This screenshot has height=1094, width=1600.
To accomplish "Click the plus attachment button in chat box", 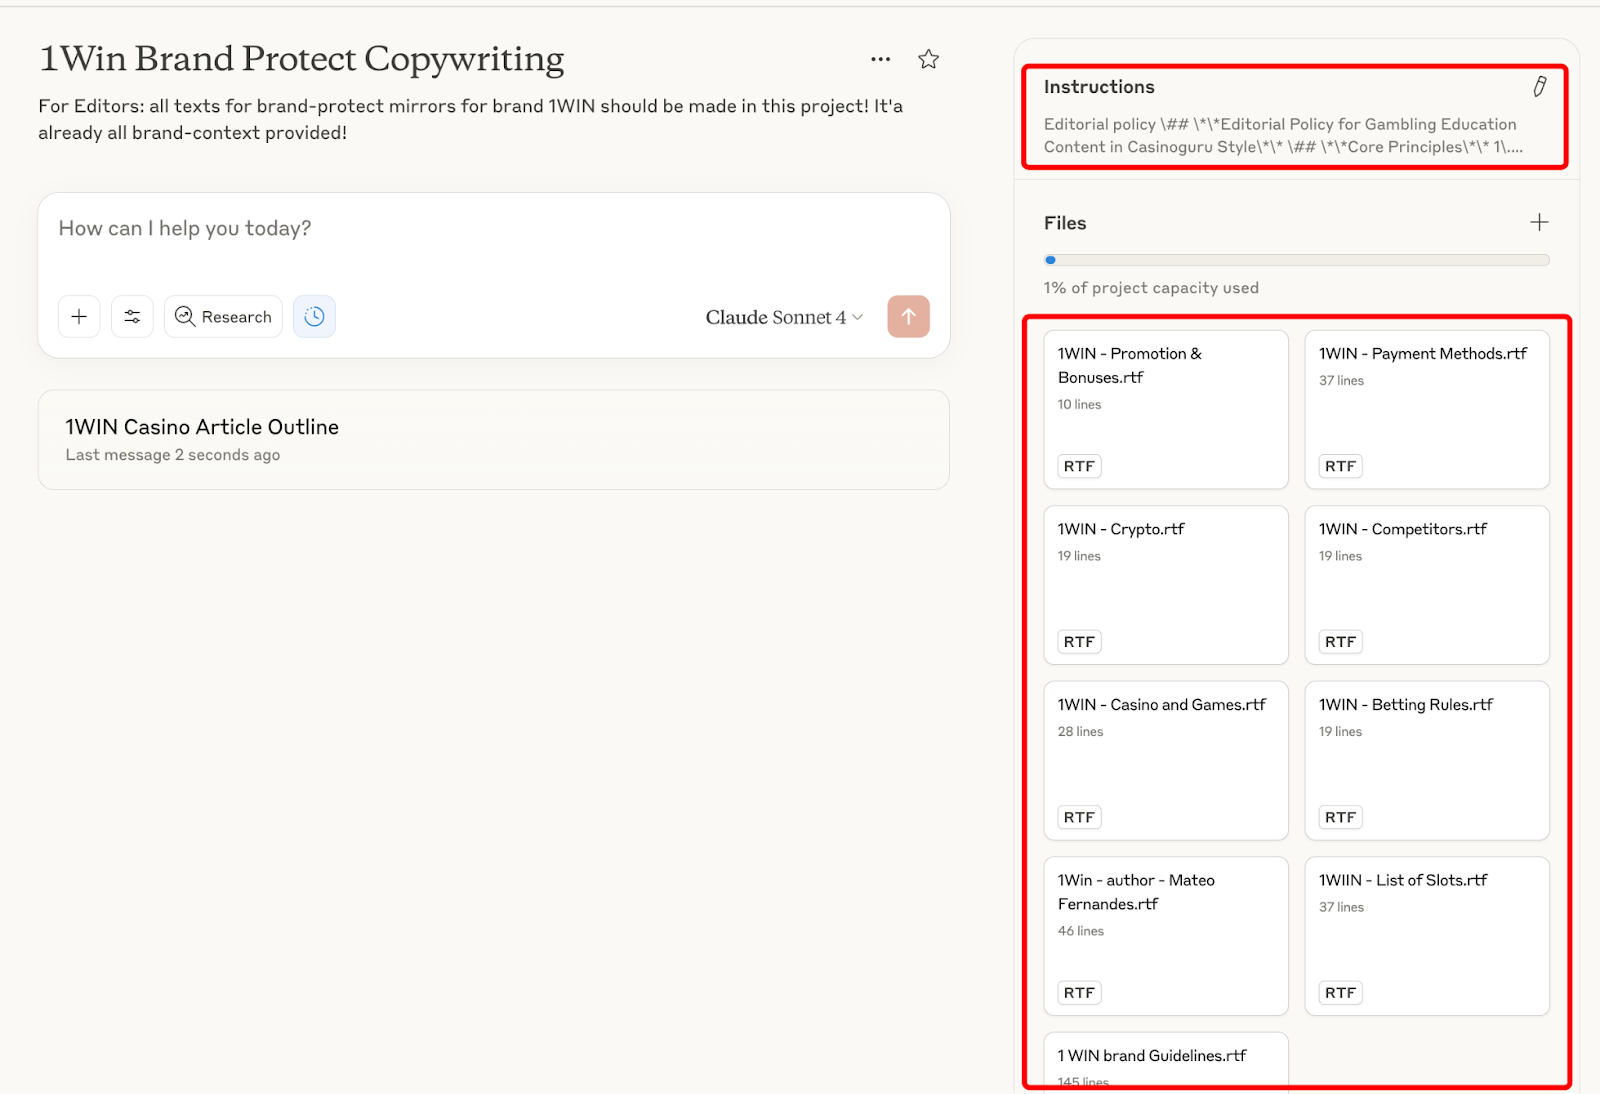I will coord(79,317).
